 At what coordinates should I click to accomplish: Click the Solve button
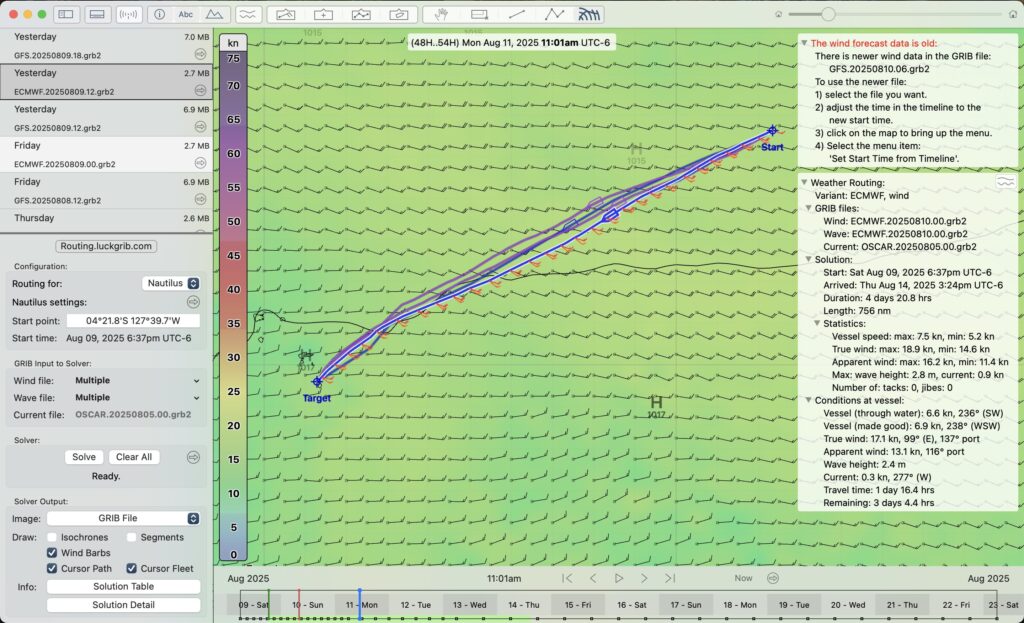(84, 457)
